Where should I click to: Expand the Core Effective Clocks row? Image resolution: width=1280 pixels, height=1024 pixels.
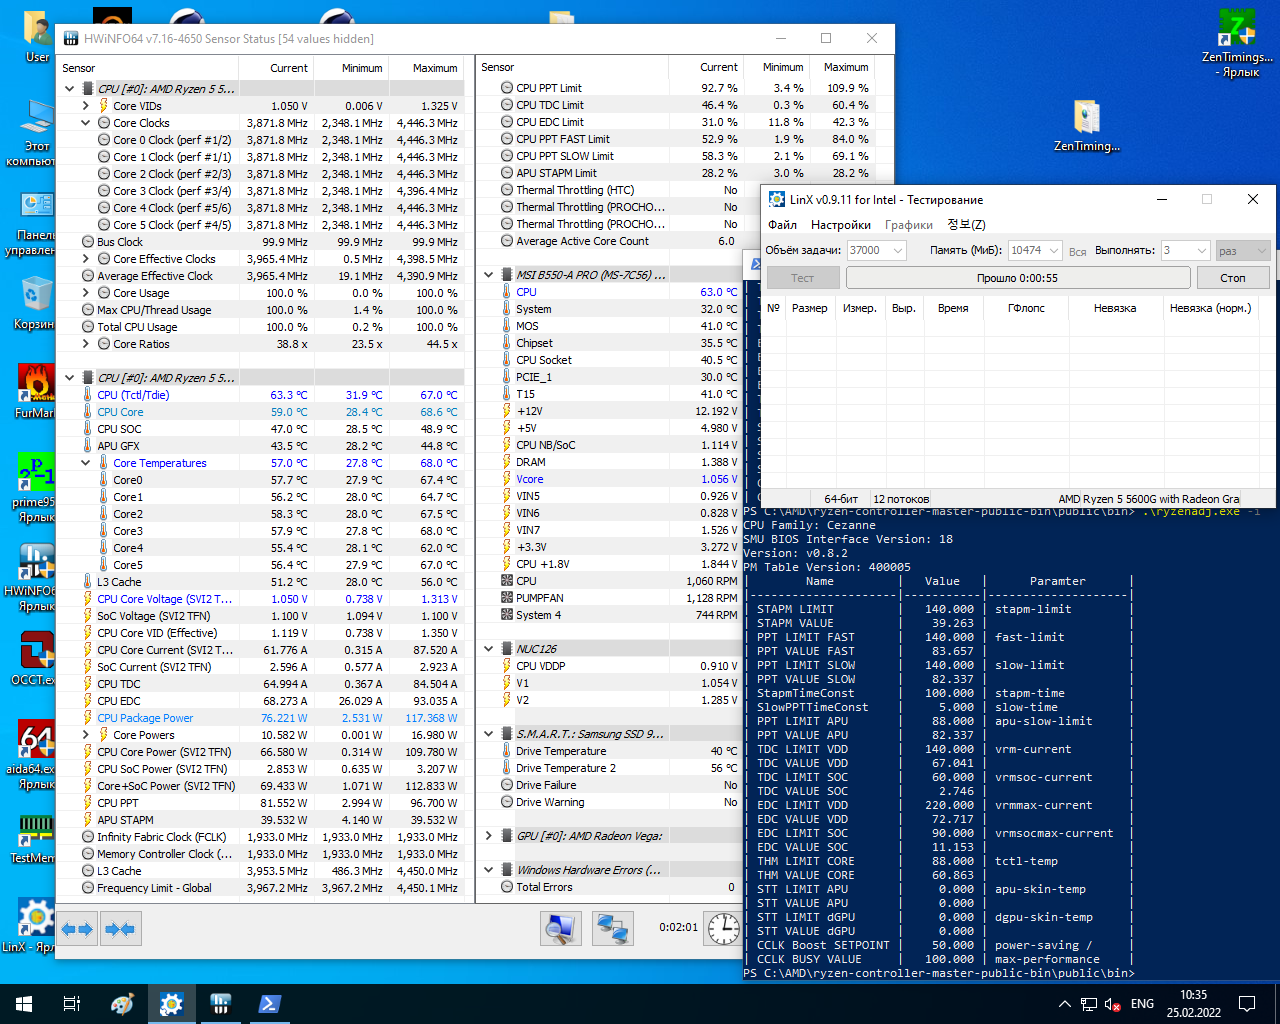tap(86, 259)
